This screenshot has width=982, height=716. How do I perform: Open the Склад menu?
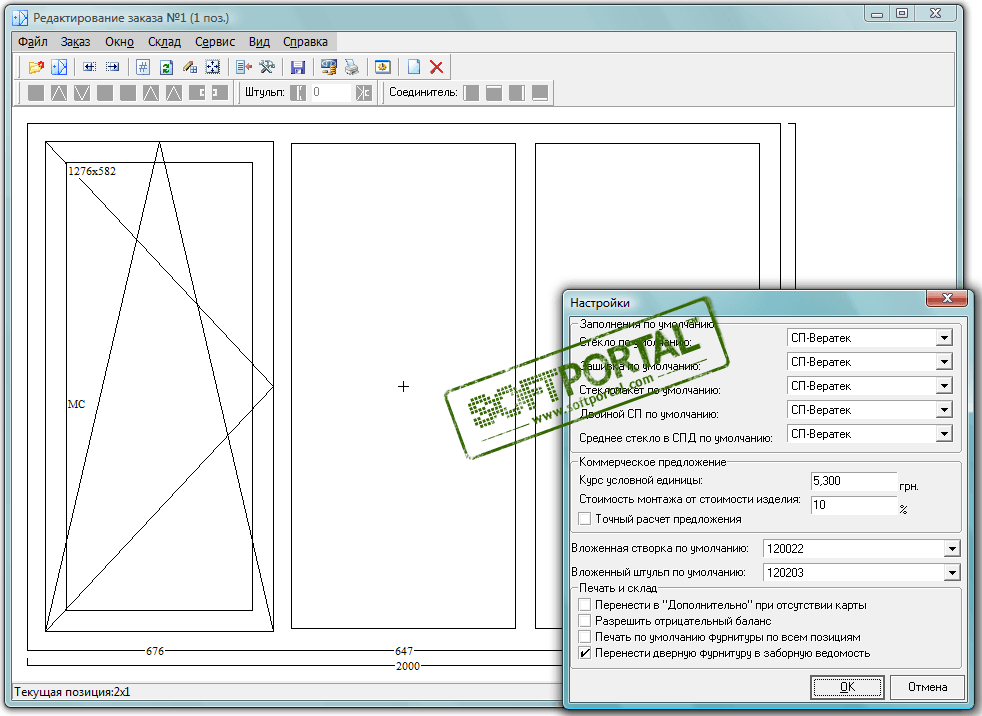click(164, 41)
